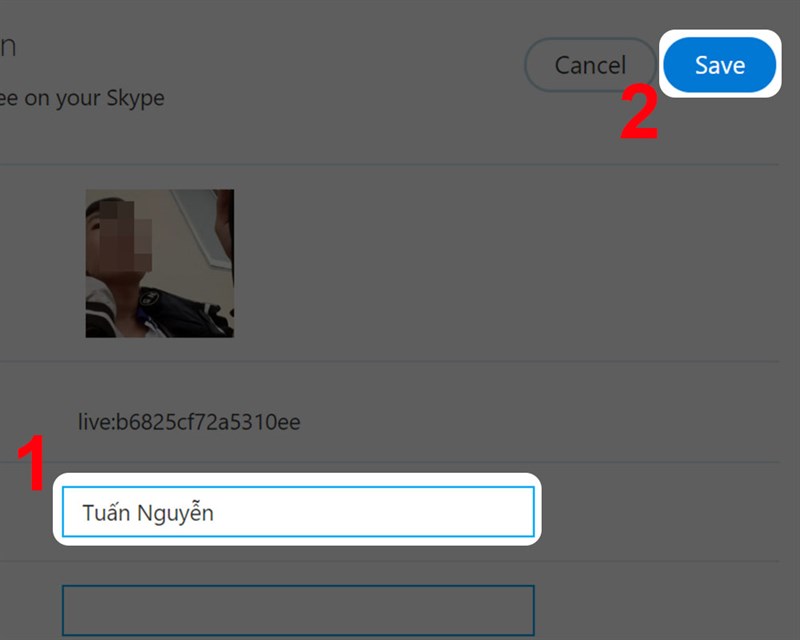Select the Skype ID live:b6825cf72a5310ee text
Viewport: 800px width, 640px height.
(x=189, y=422)
